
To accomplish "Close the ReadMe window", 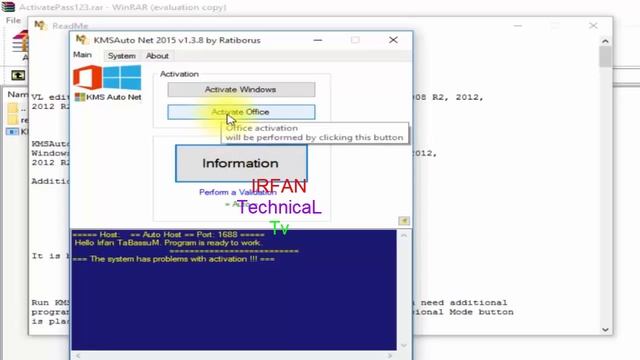I will [593, 26].
